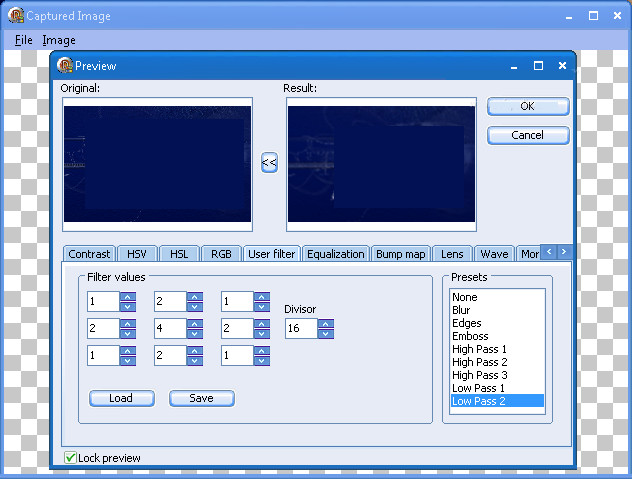632x479 pixels.
Task: Select the Blur preset
Action: (x=497, y=310)
